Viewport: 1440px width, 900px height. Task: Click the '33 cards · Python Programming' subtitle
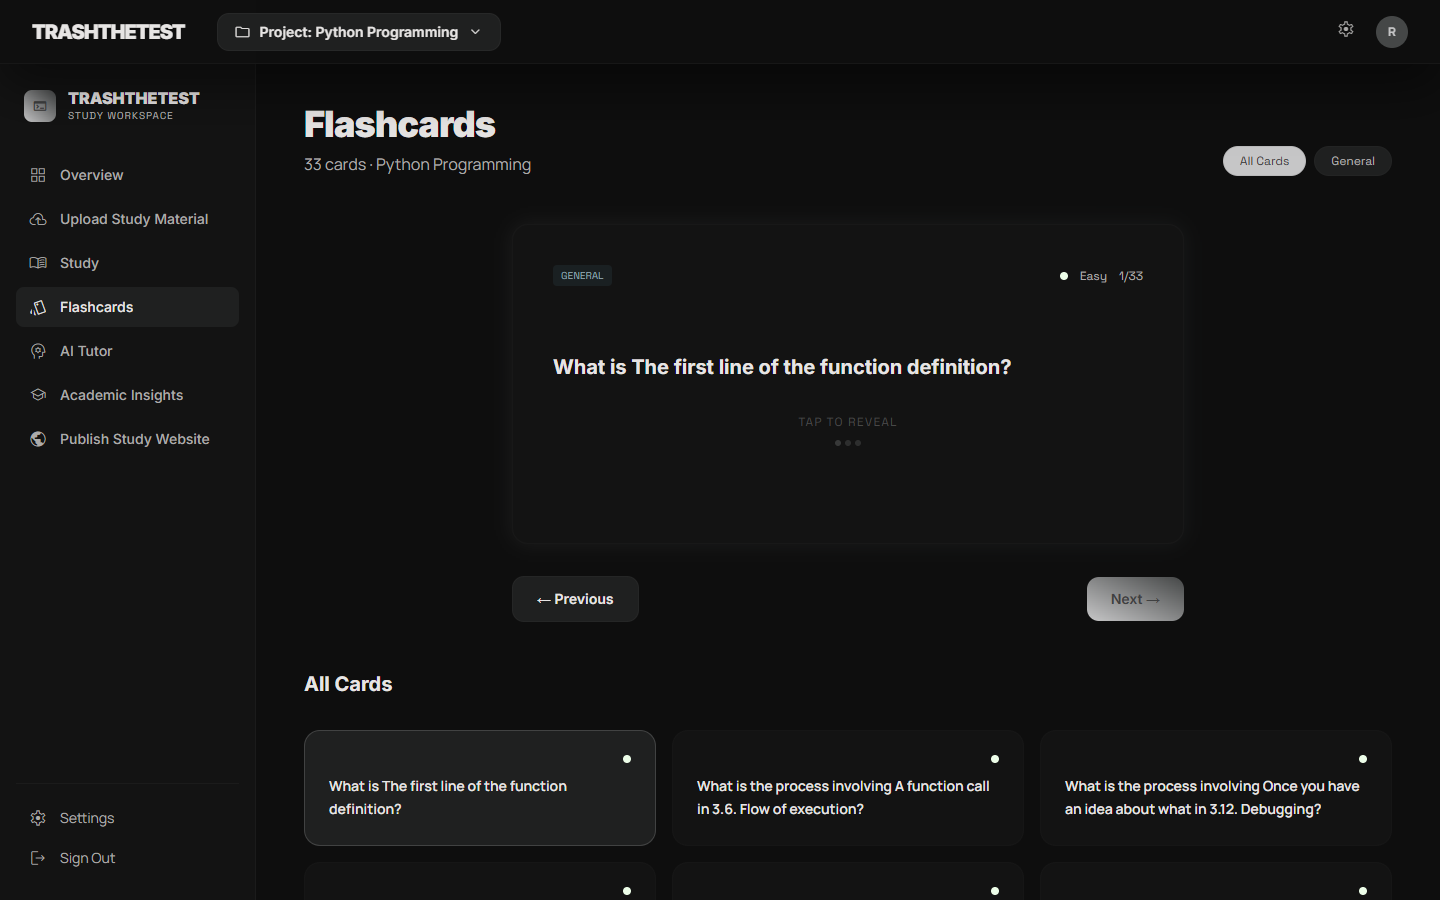[417, 164]
